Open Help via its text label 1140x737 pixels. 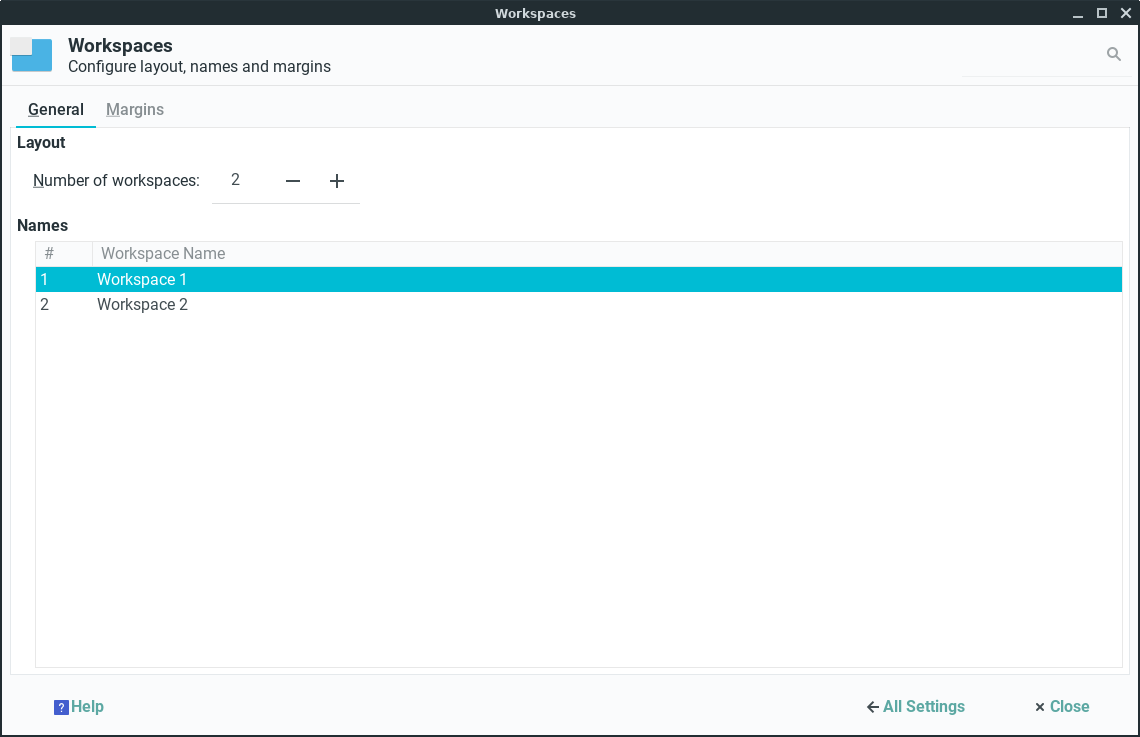point(88,707)
